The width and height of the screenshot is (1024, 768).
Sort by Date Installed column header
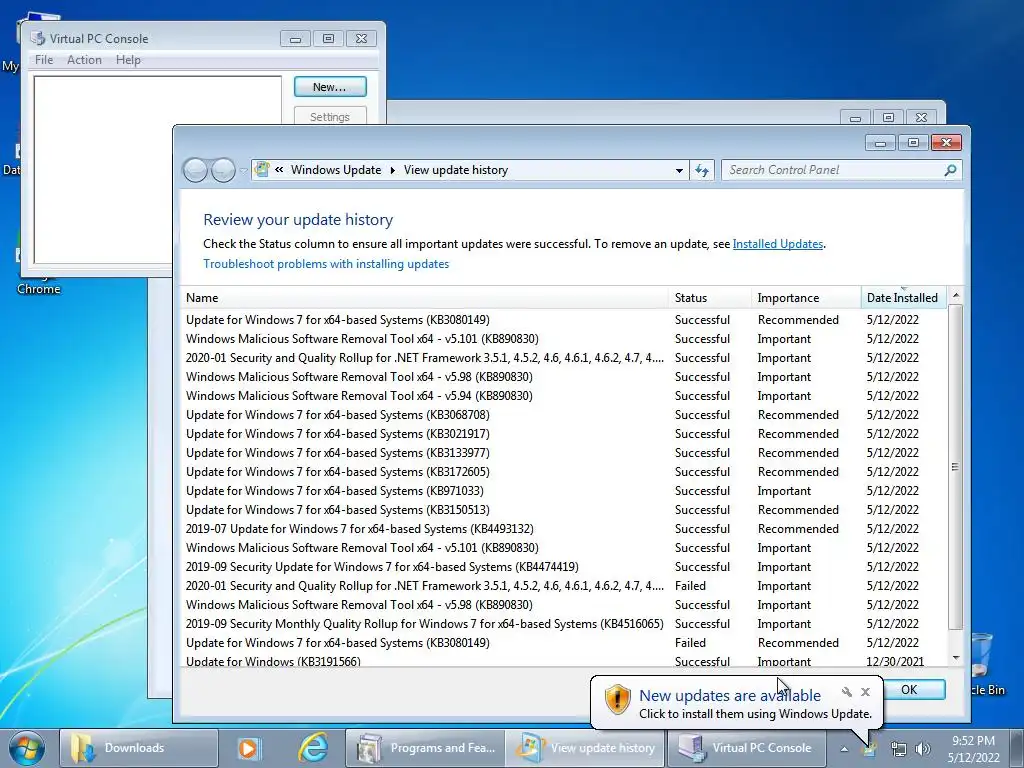coord(903,298)
